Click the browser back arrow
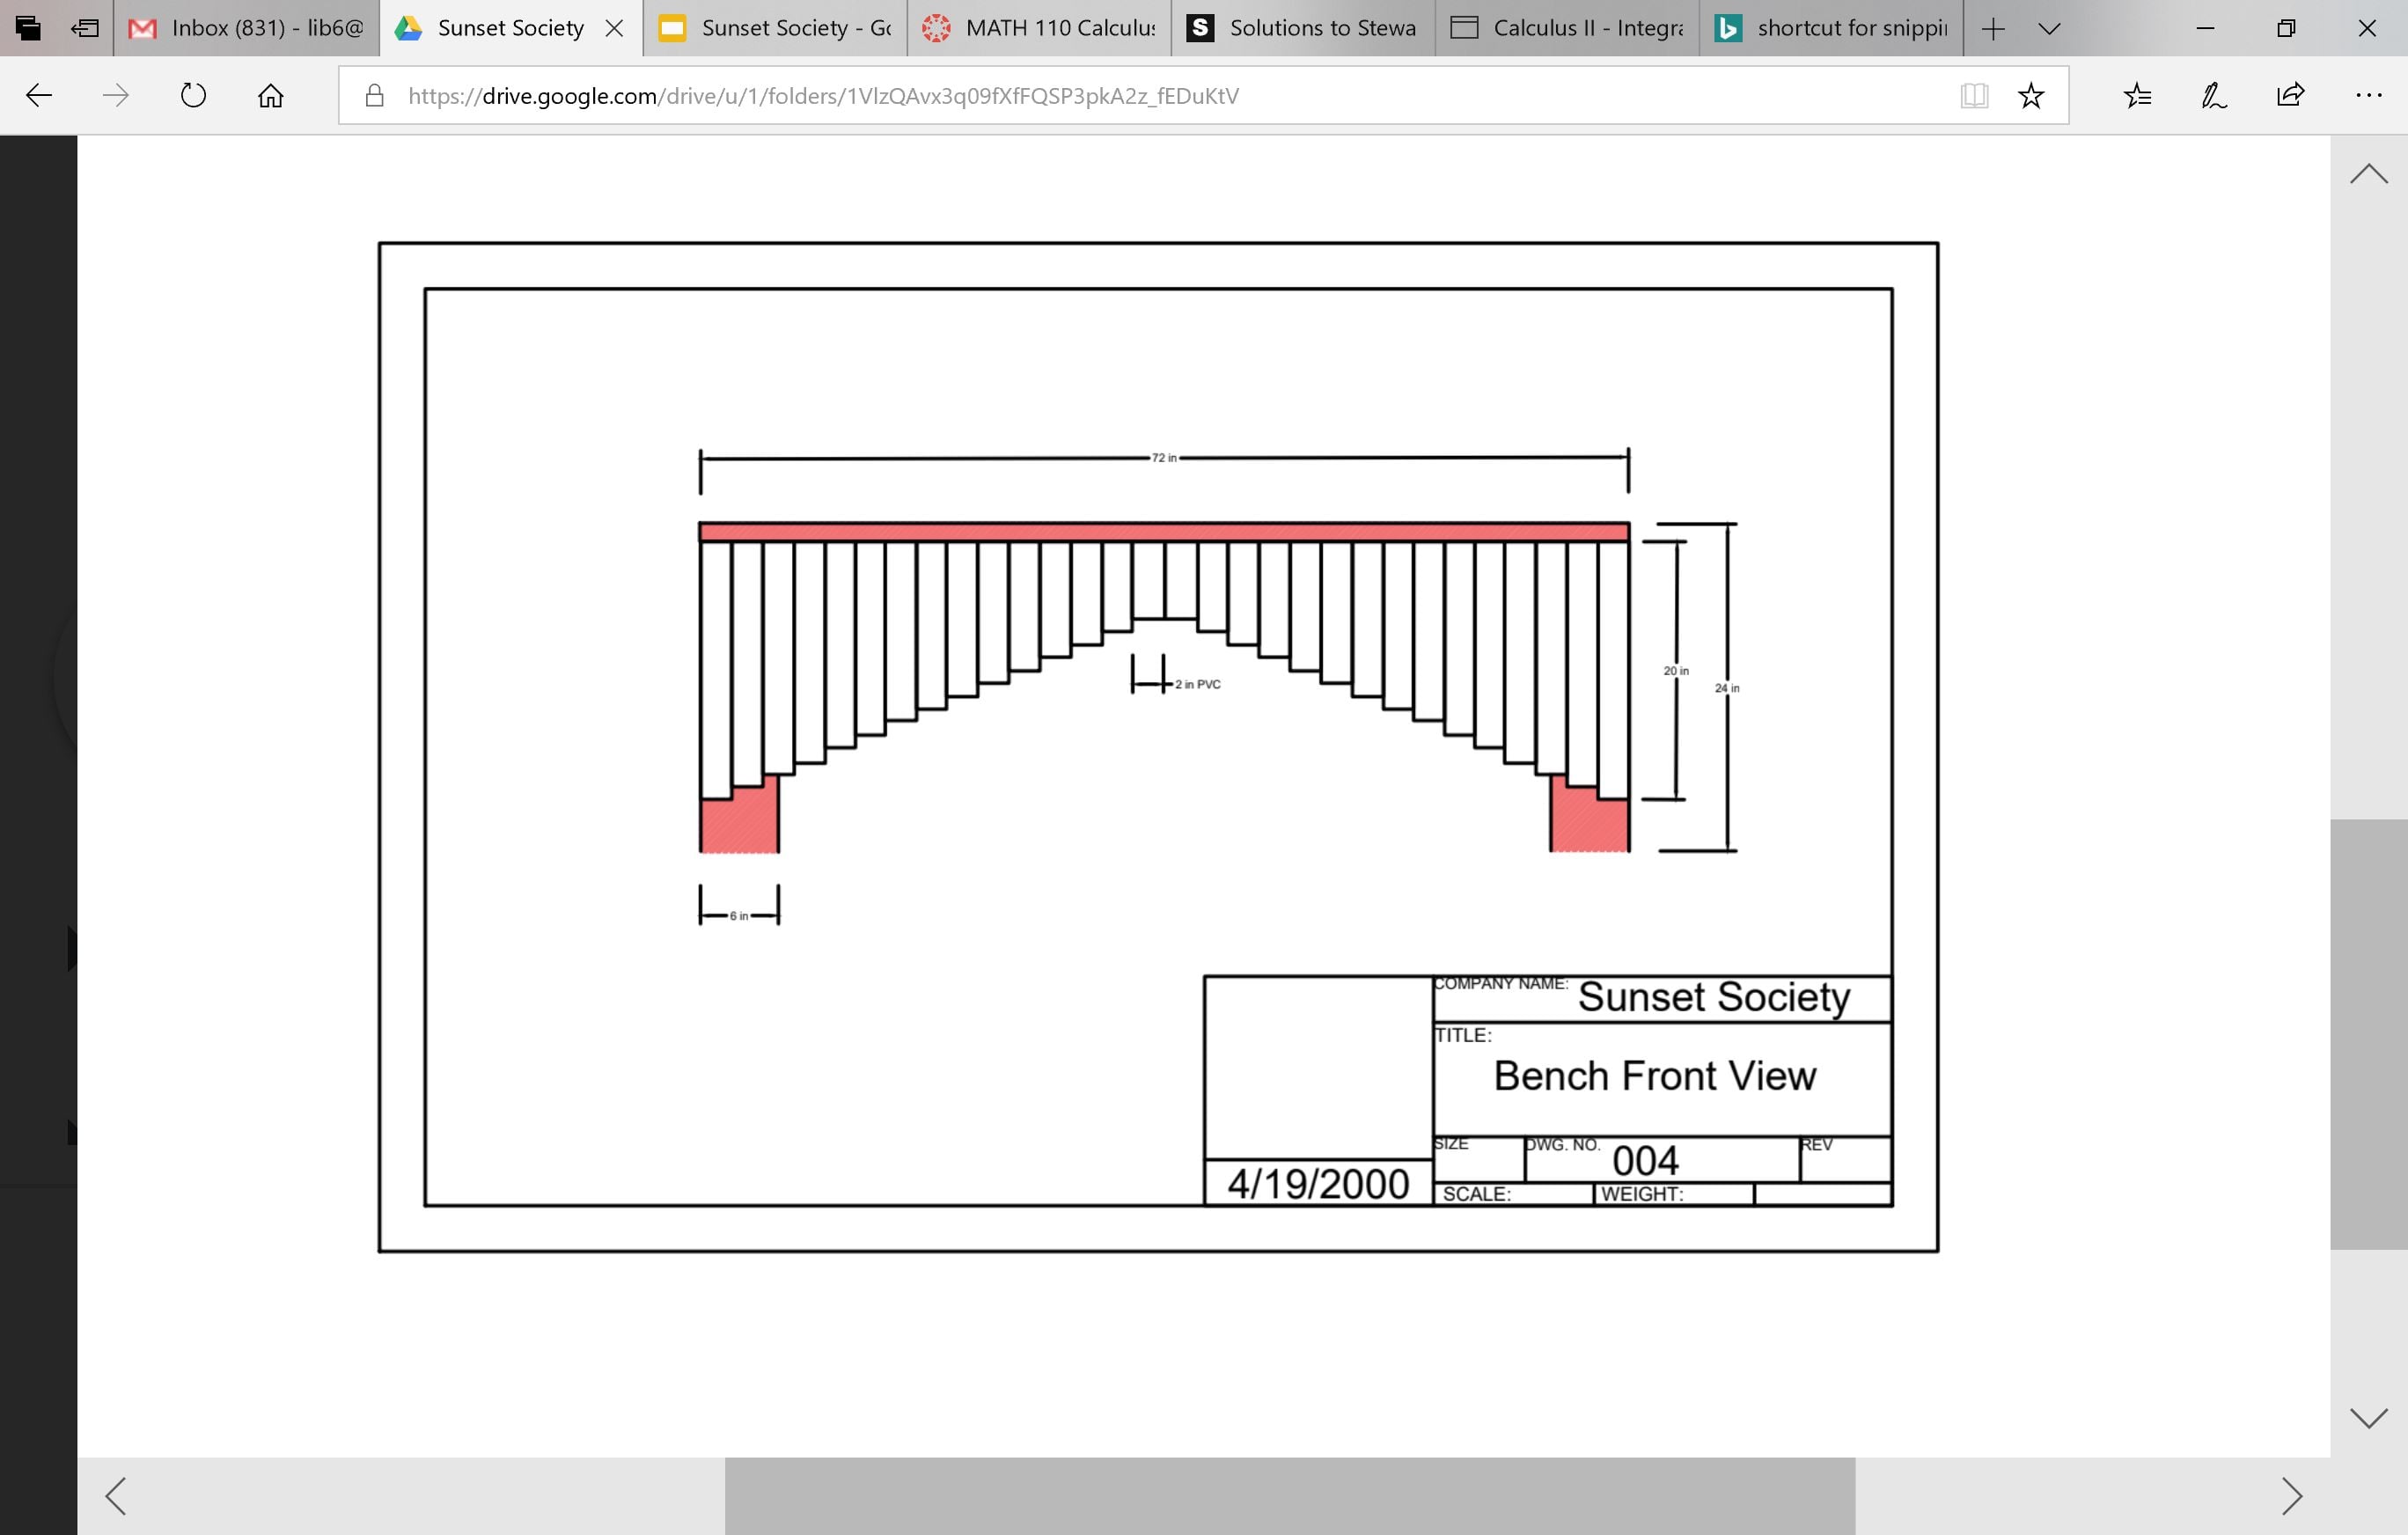This screenshot has width=2408, height=1535. tap(39, 96)
